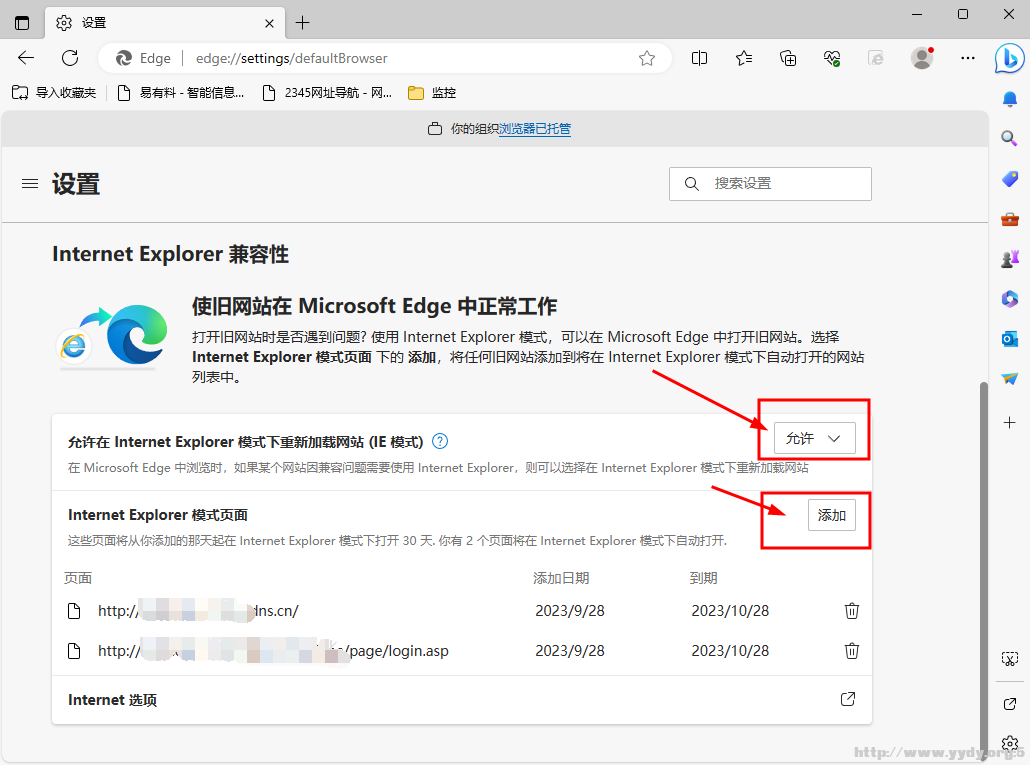This screenshot has width=1030, height=765.
Task: Click the 搜索设置 search field
Action: click(x=770, y=184)
